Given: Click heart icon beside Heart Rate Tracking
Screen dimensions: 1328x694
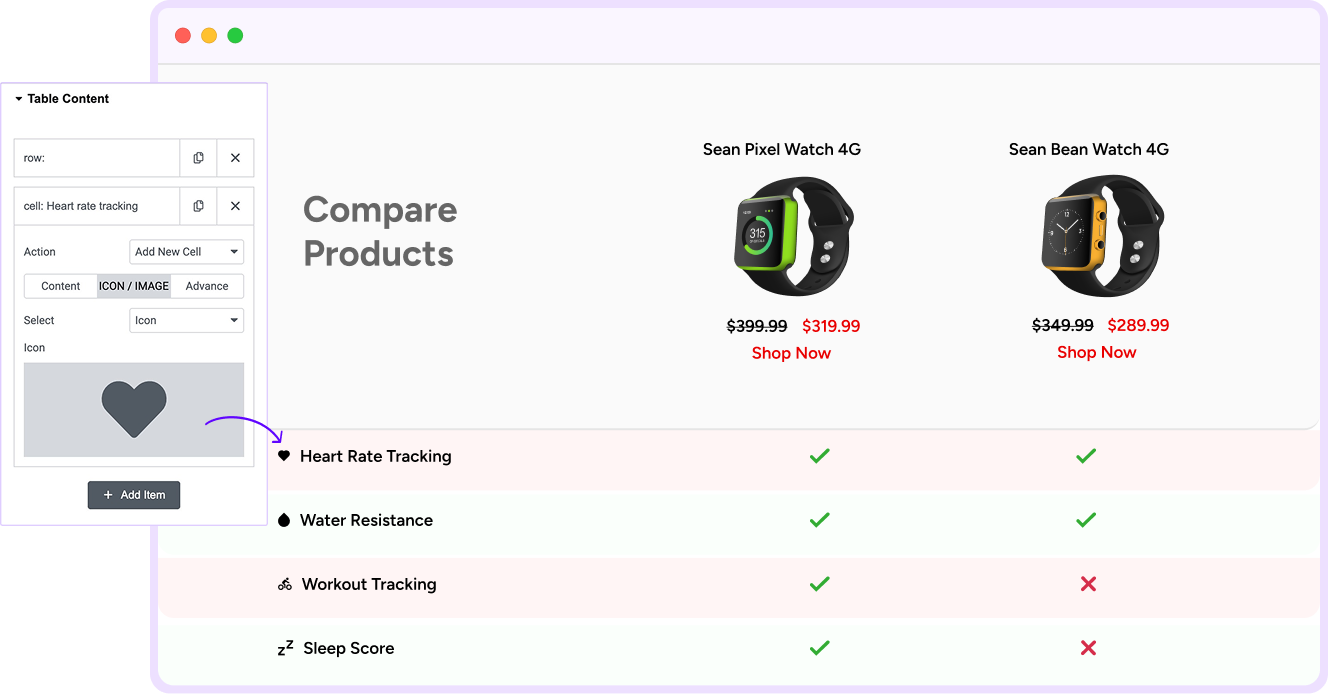Looking at the screenshot, I should click(284, 456).
